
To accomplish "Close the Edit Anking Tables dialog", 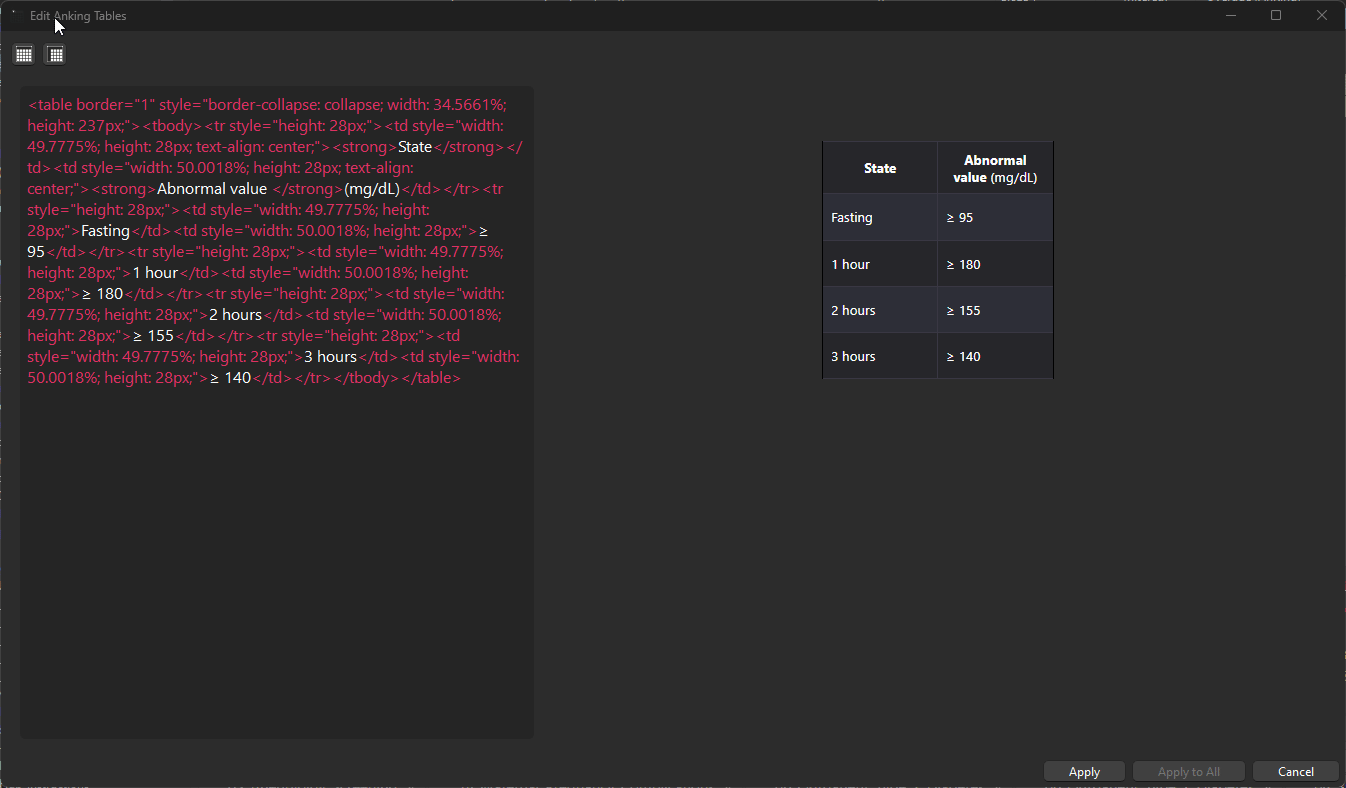I will (x=1321, y=15).
